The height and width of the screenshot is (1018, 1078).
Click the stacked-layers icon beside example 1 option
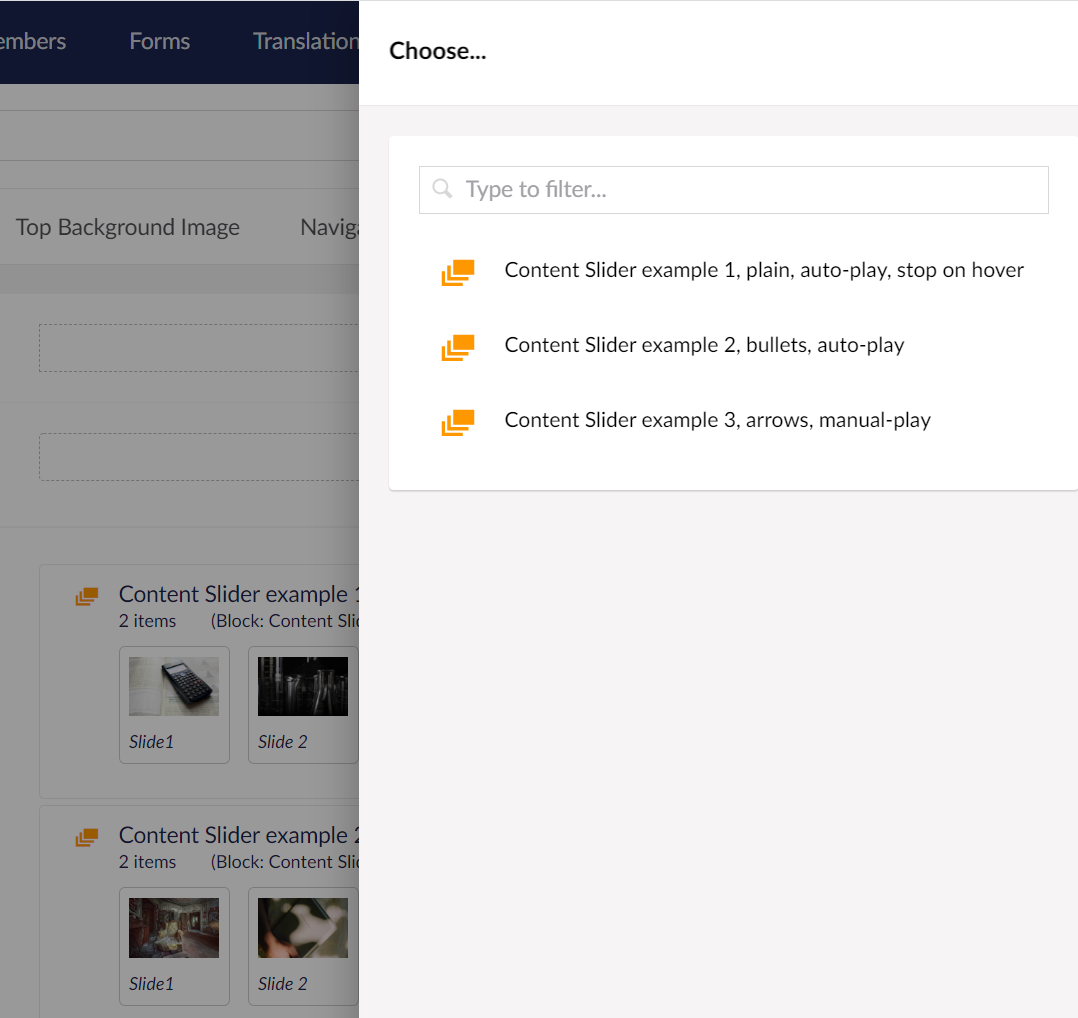[457, 270]
